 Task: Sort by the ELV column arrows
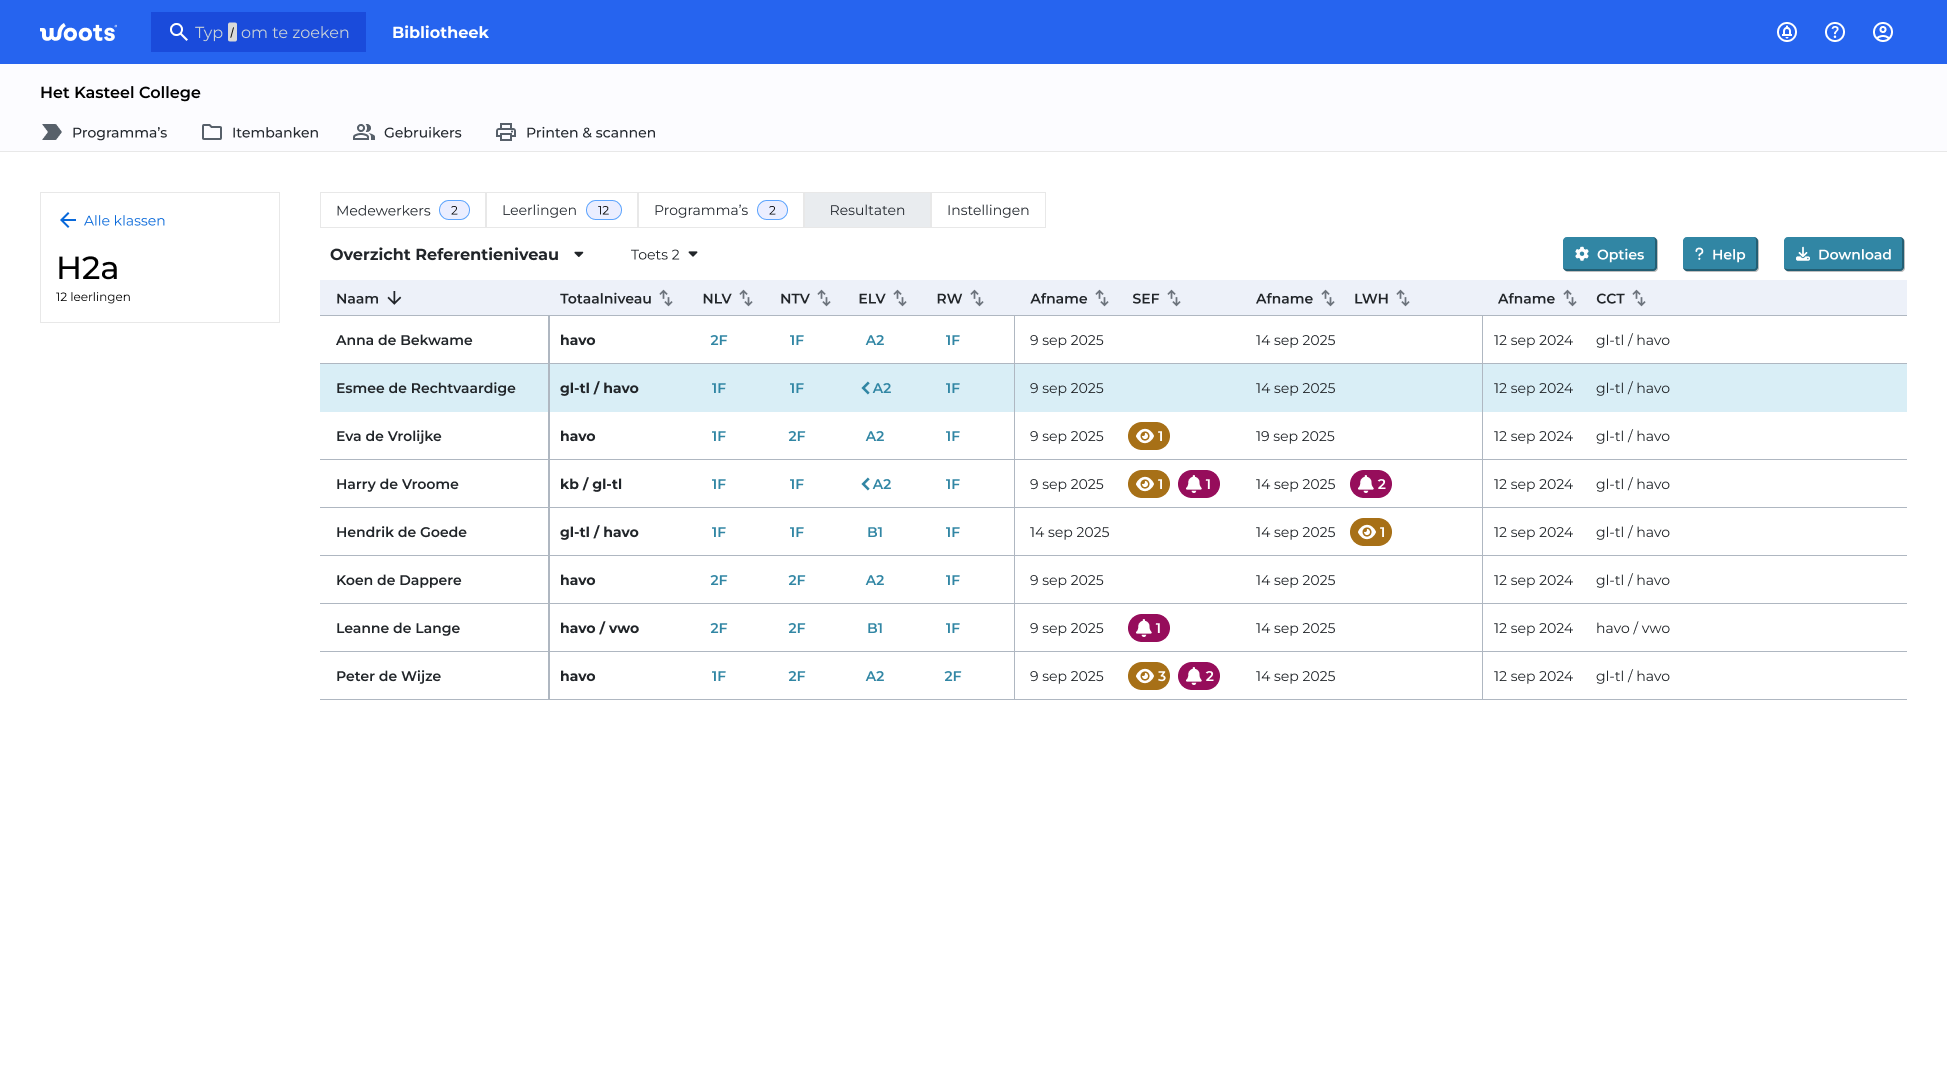pos(900,298)
